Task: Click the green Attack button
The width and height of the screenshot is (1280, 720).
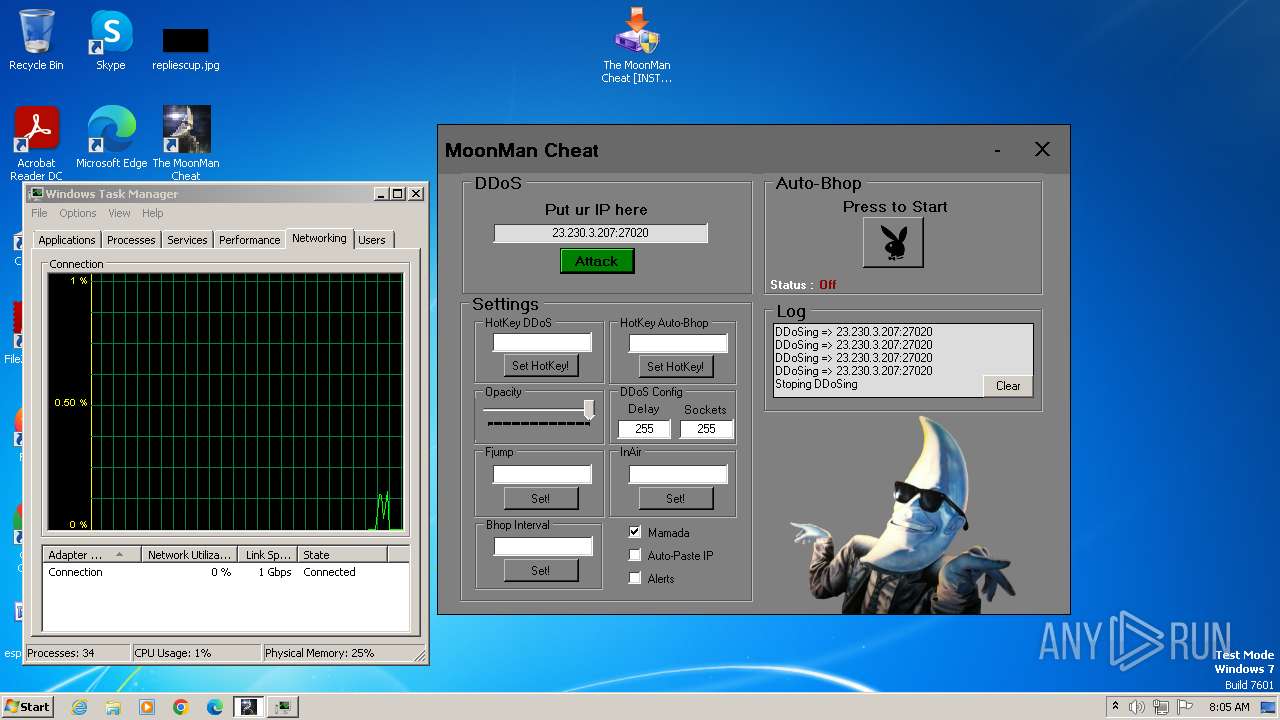Action: 597,261
